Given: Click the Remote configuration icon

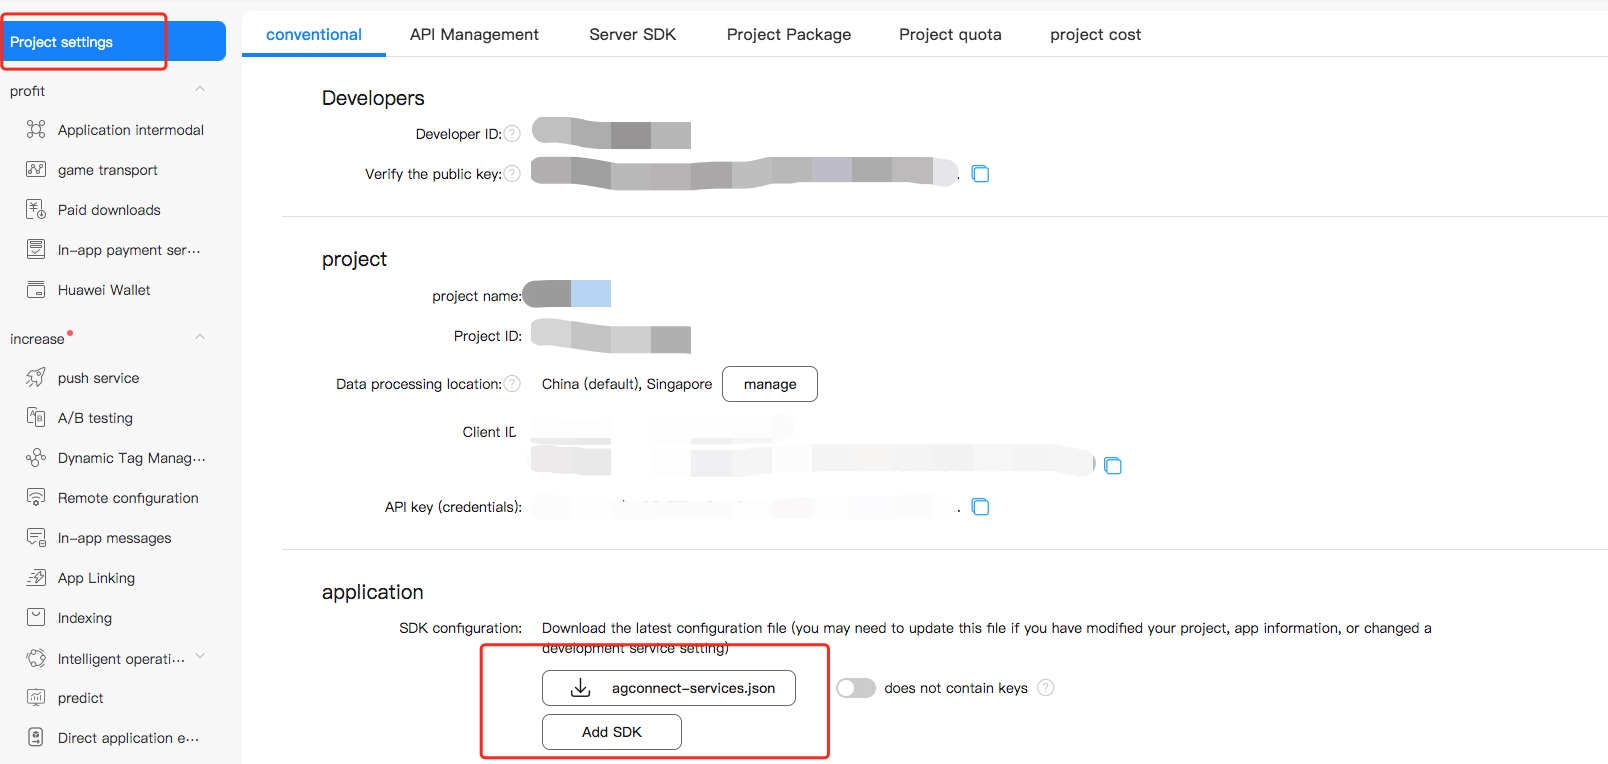Looking at the screenshot, I should pyautogui.click(x=36, y=497).
